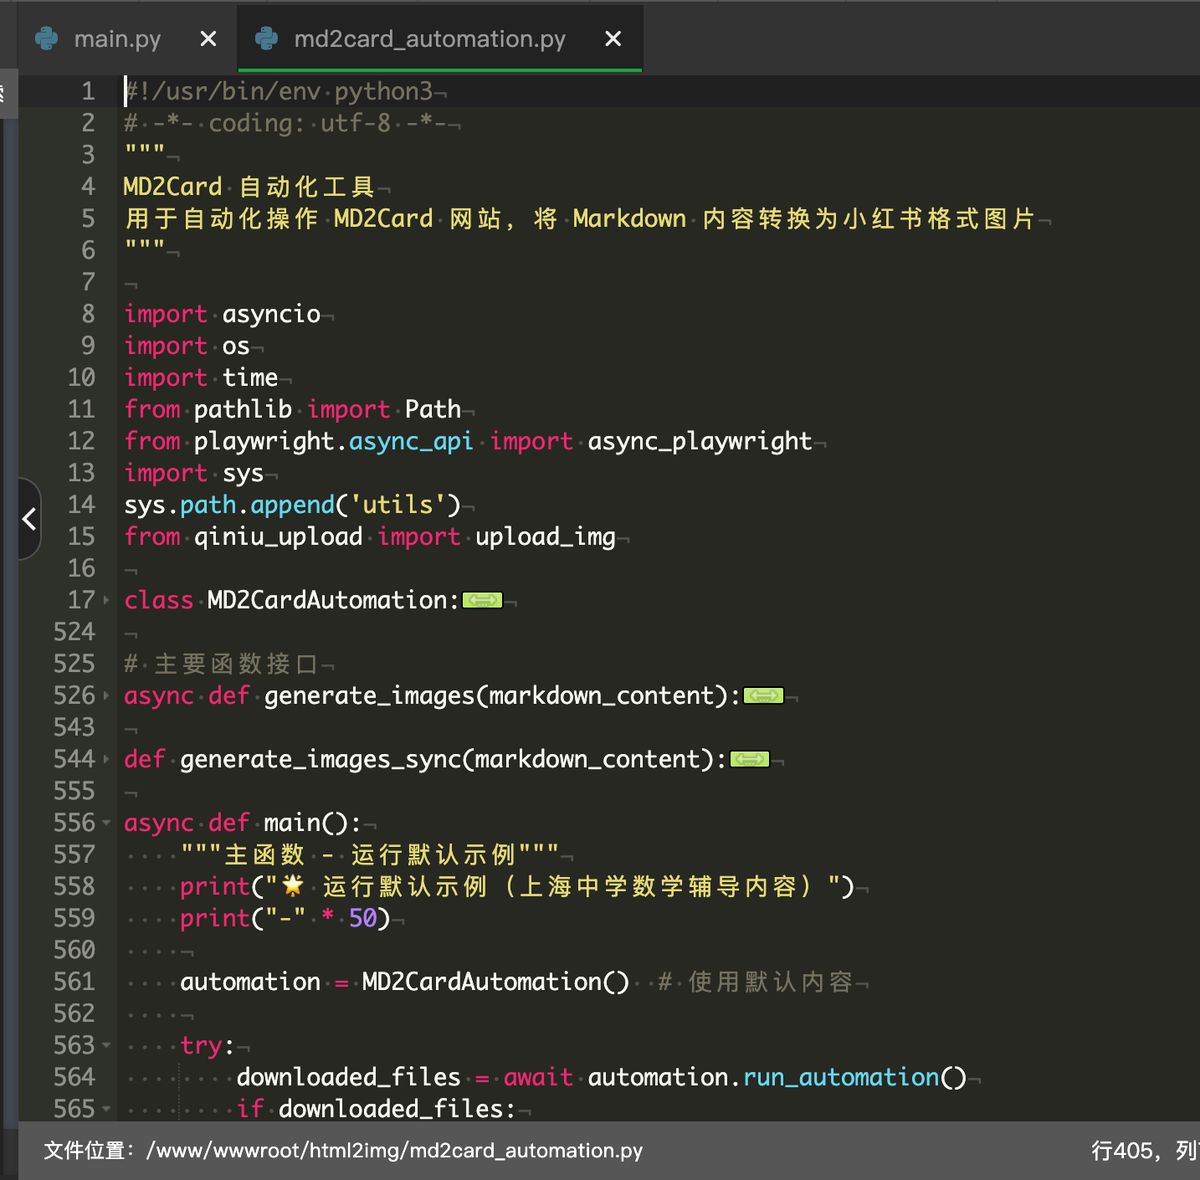
Task: Click line number 561 in the gutter
Action: coord(72,981)
